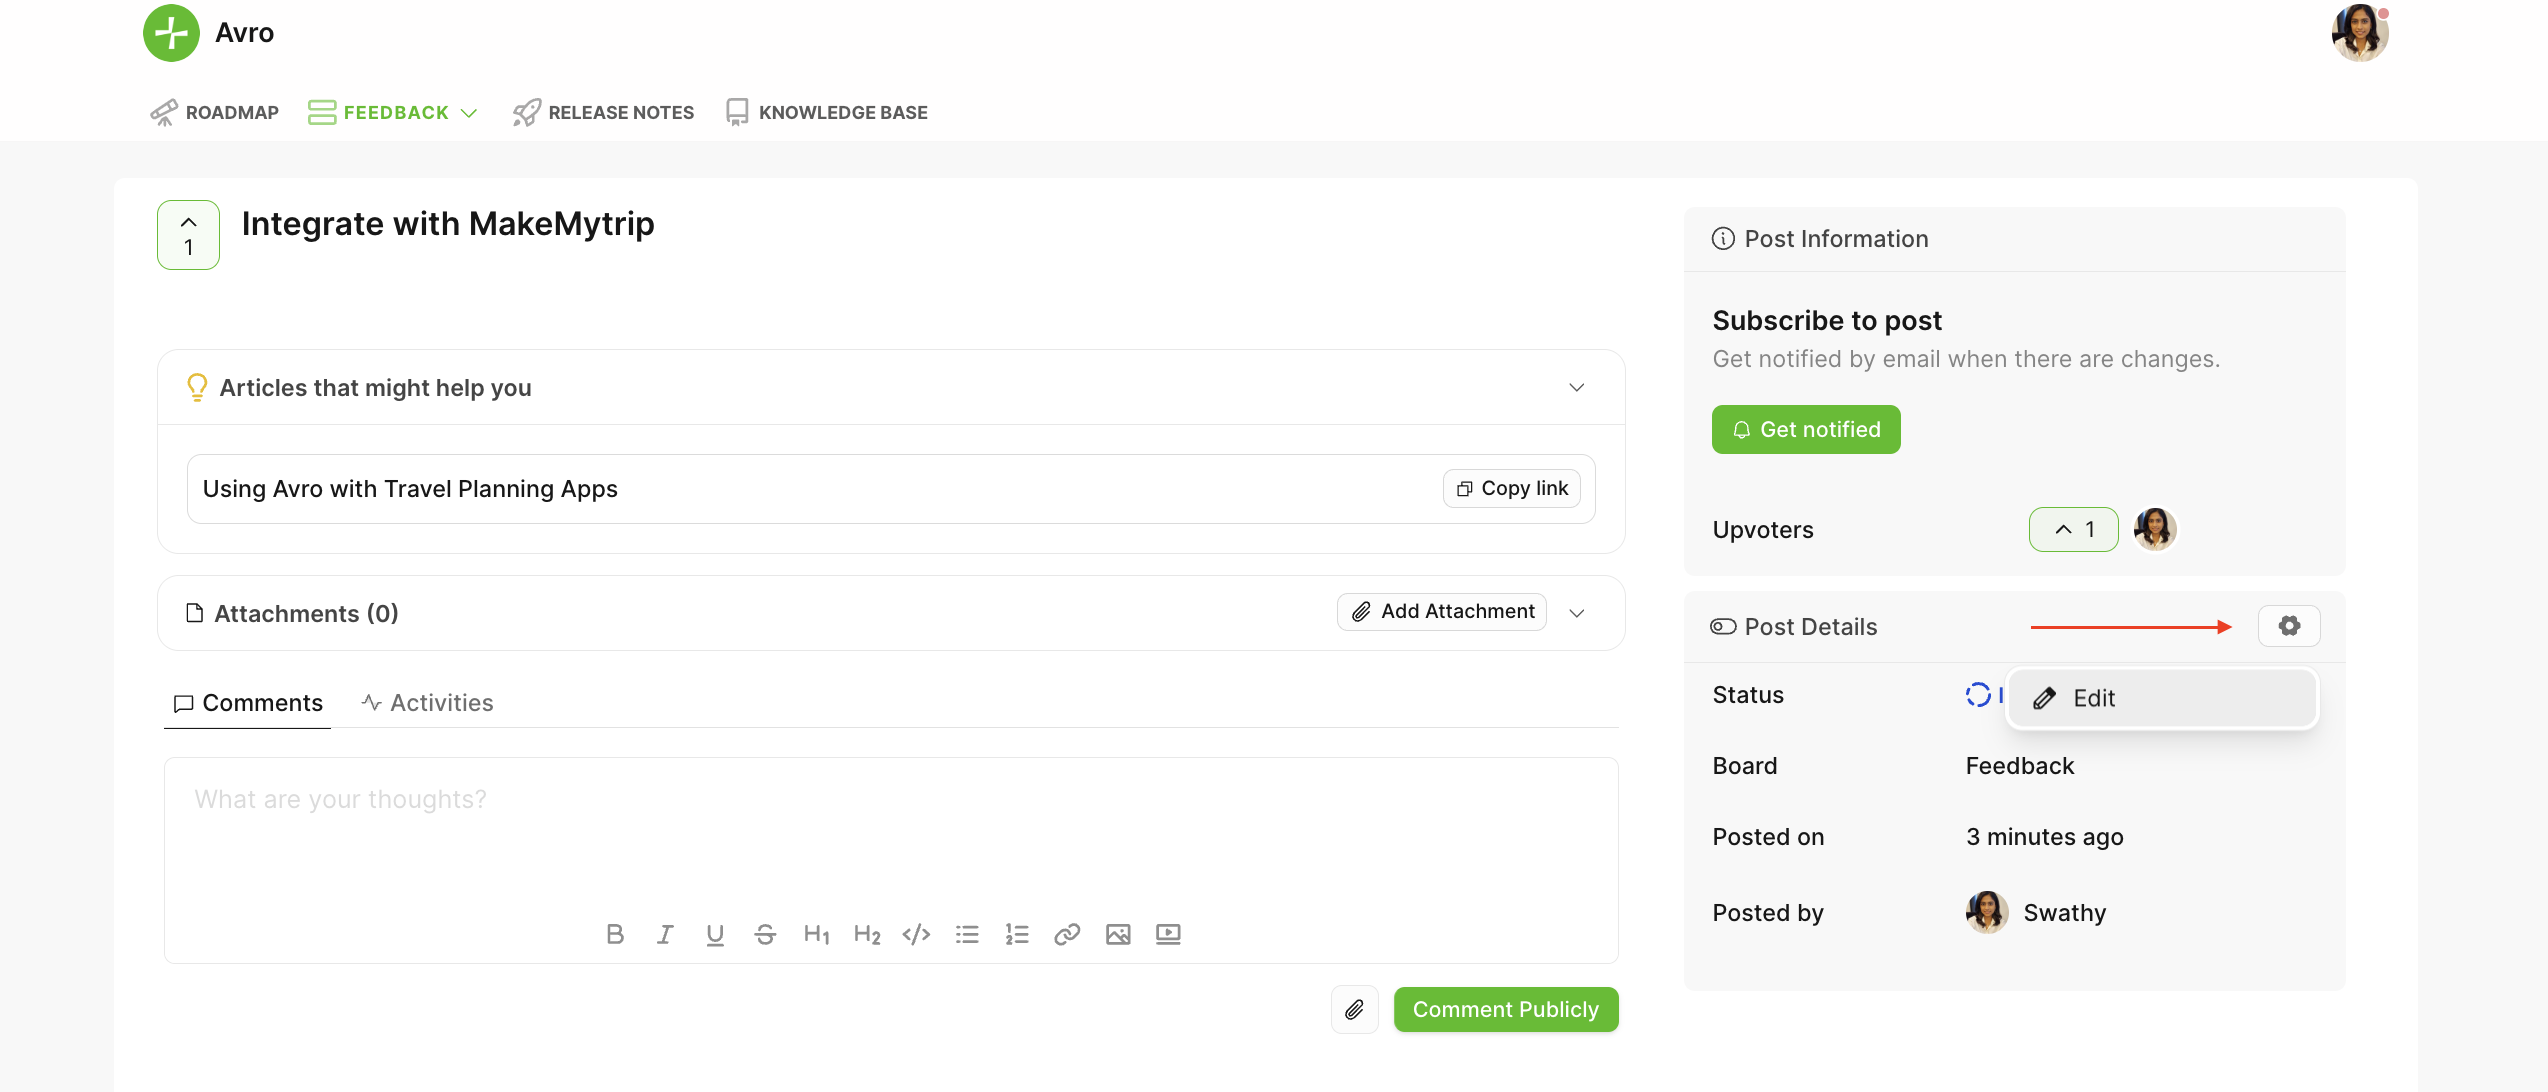Upvote the Integrate with MakeMytrip post
Image resolution: width=2548 pixels, height=1092 pixels.
(x=188, y=235)
